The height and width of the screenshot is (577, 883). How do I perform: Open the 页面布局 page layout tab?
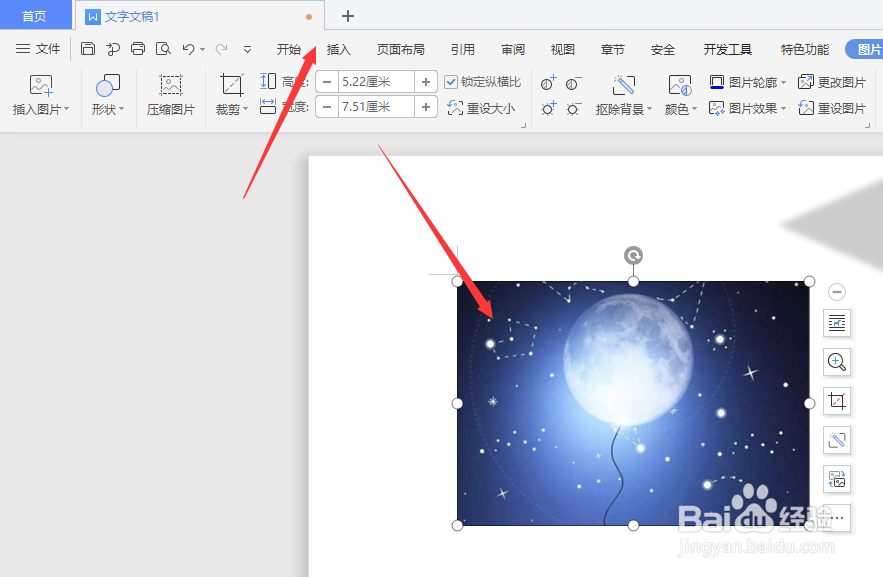[399, 48]
